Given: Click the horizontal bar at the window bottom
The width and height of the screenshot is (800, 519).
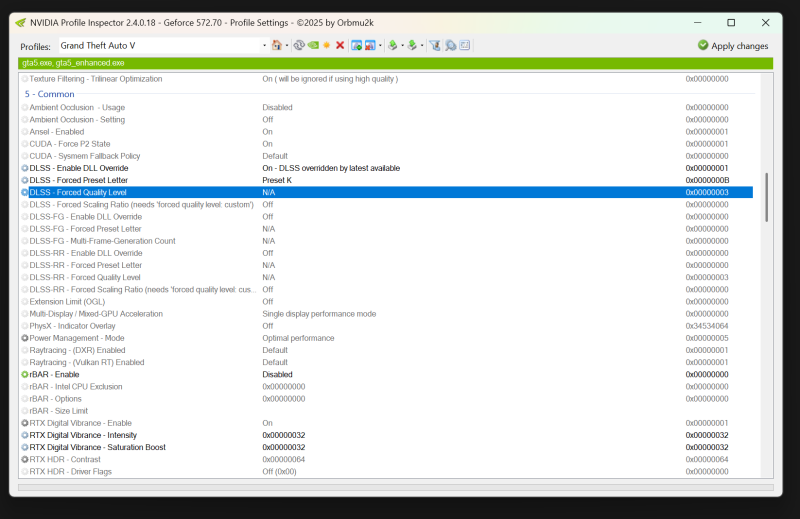Looking at the screenshot, I should (395, 487).
